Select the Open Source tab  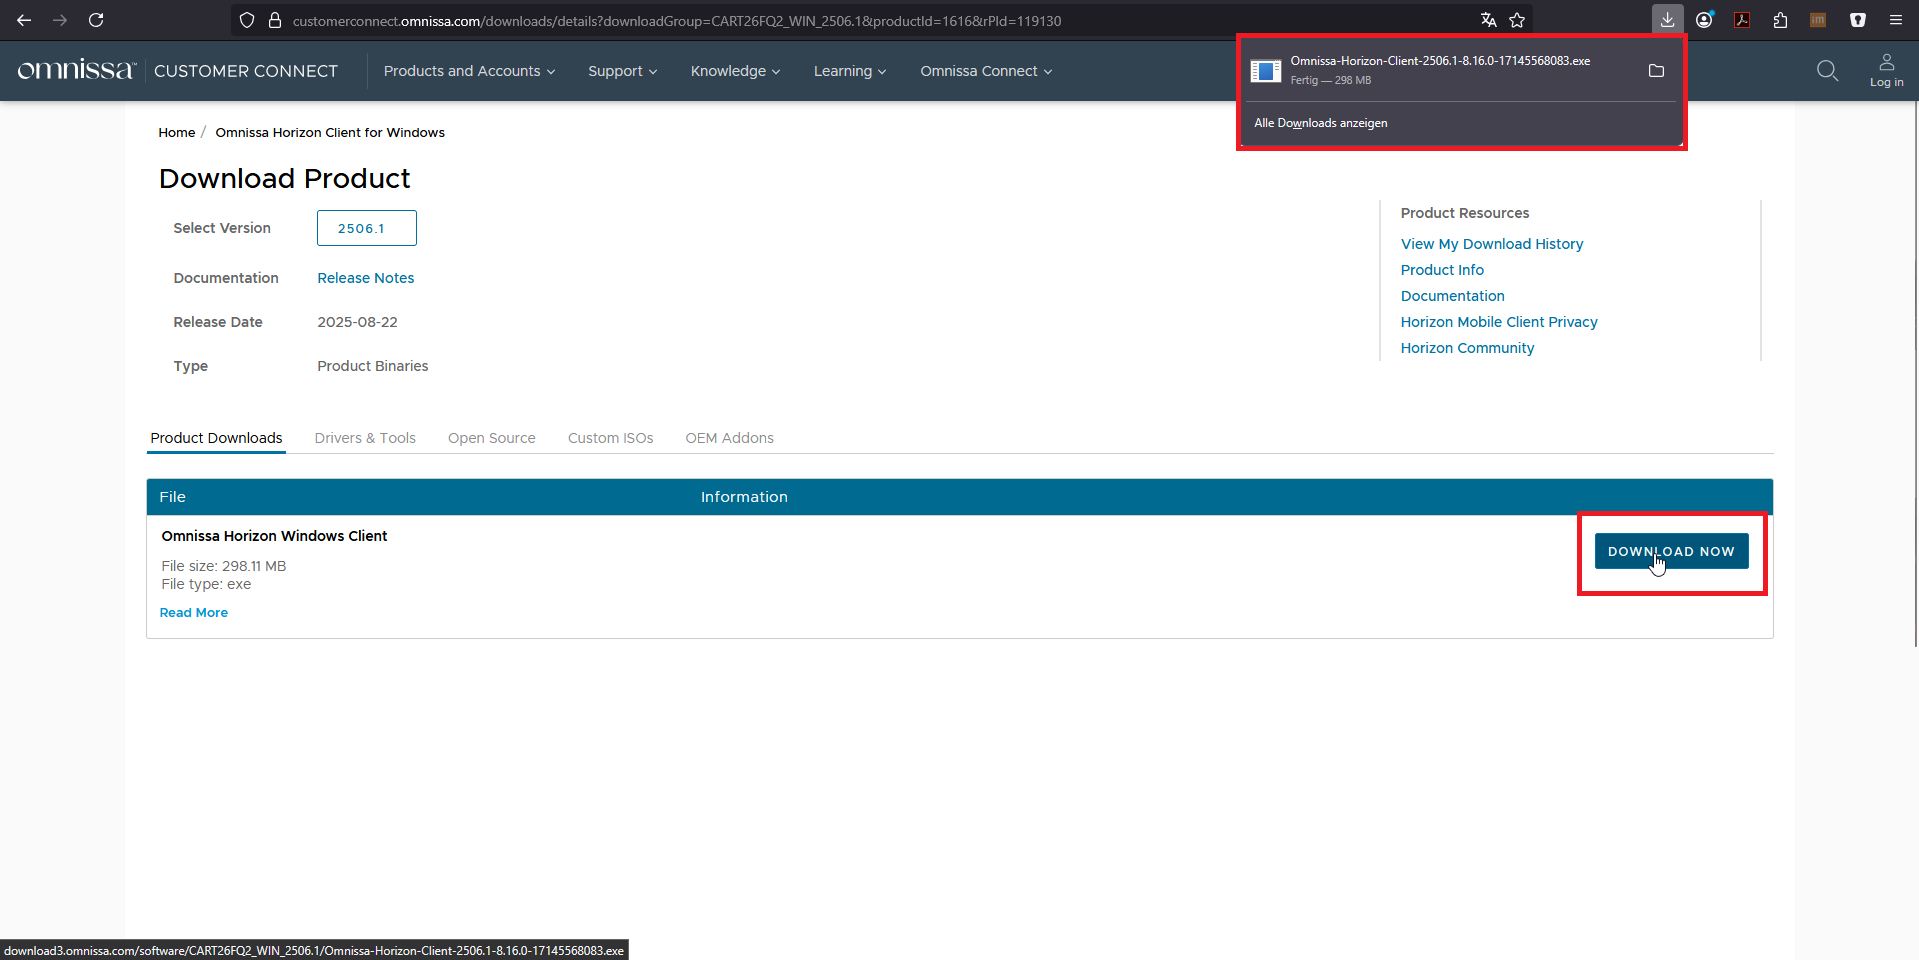491,438
